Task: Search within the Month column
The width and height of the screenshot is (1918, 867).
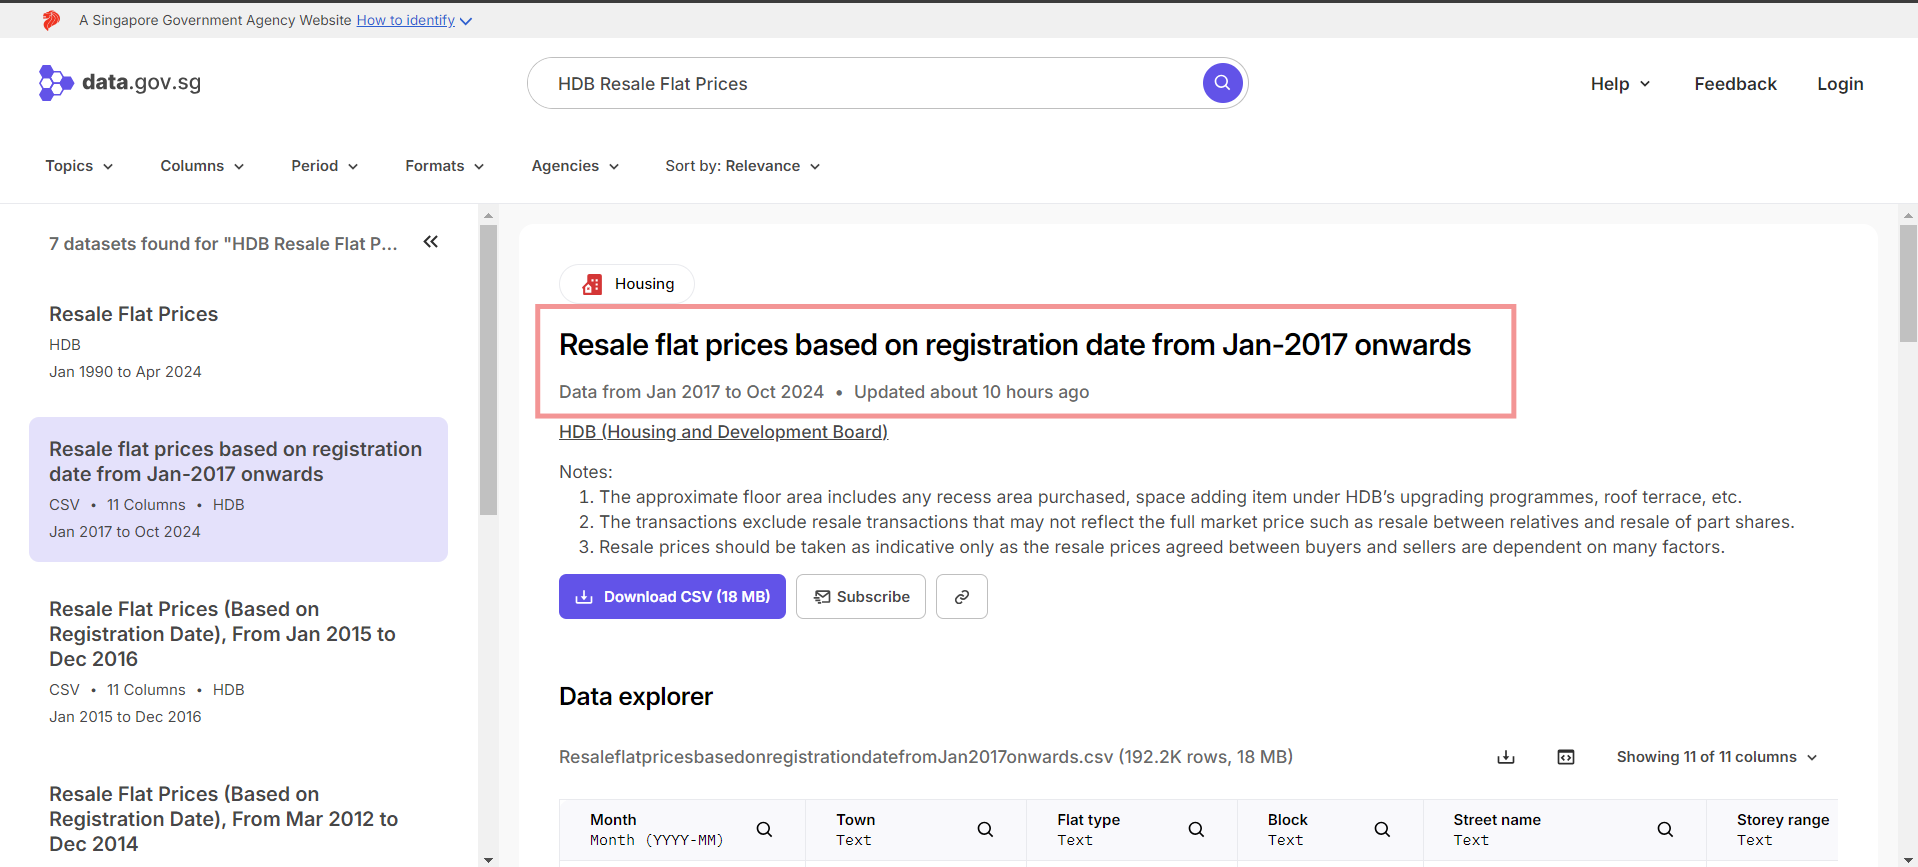Action: pos(764,829)
